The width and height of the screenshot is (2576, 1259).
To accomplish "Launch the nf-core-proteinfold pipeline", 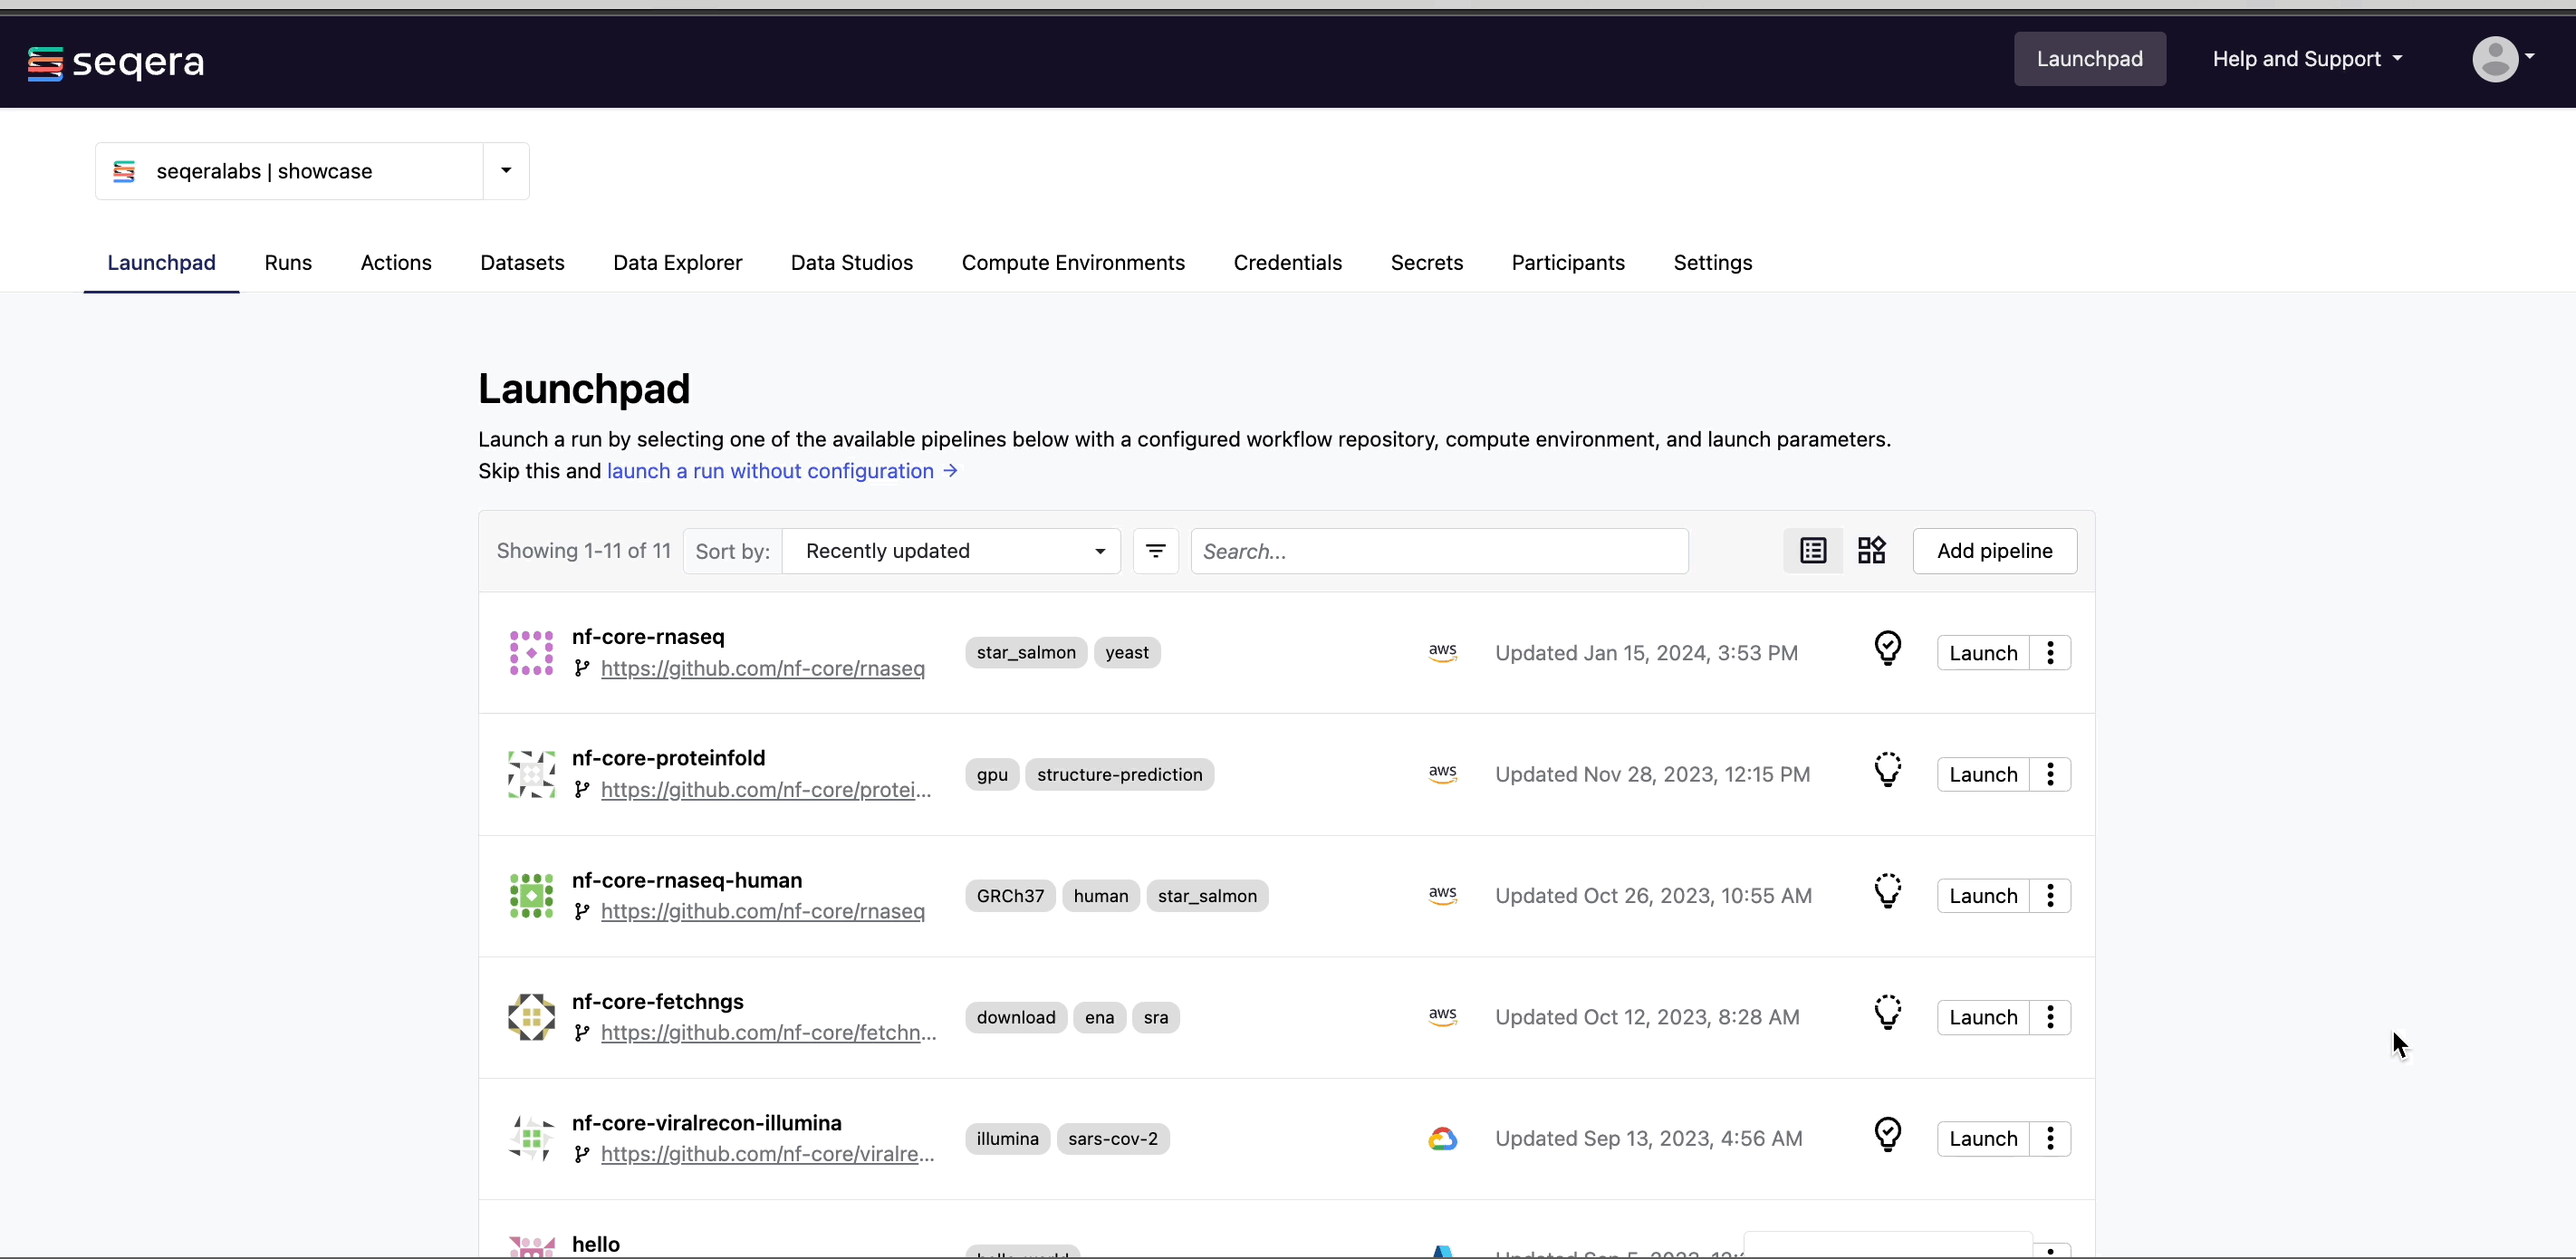I will coord(1983,775).
